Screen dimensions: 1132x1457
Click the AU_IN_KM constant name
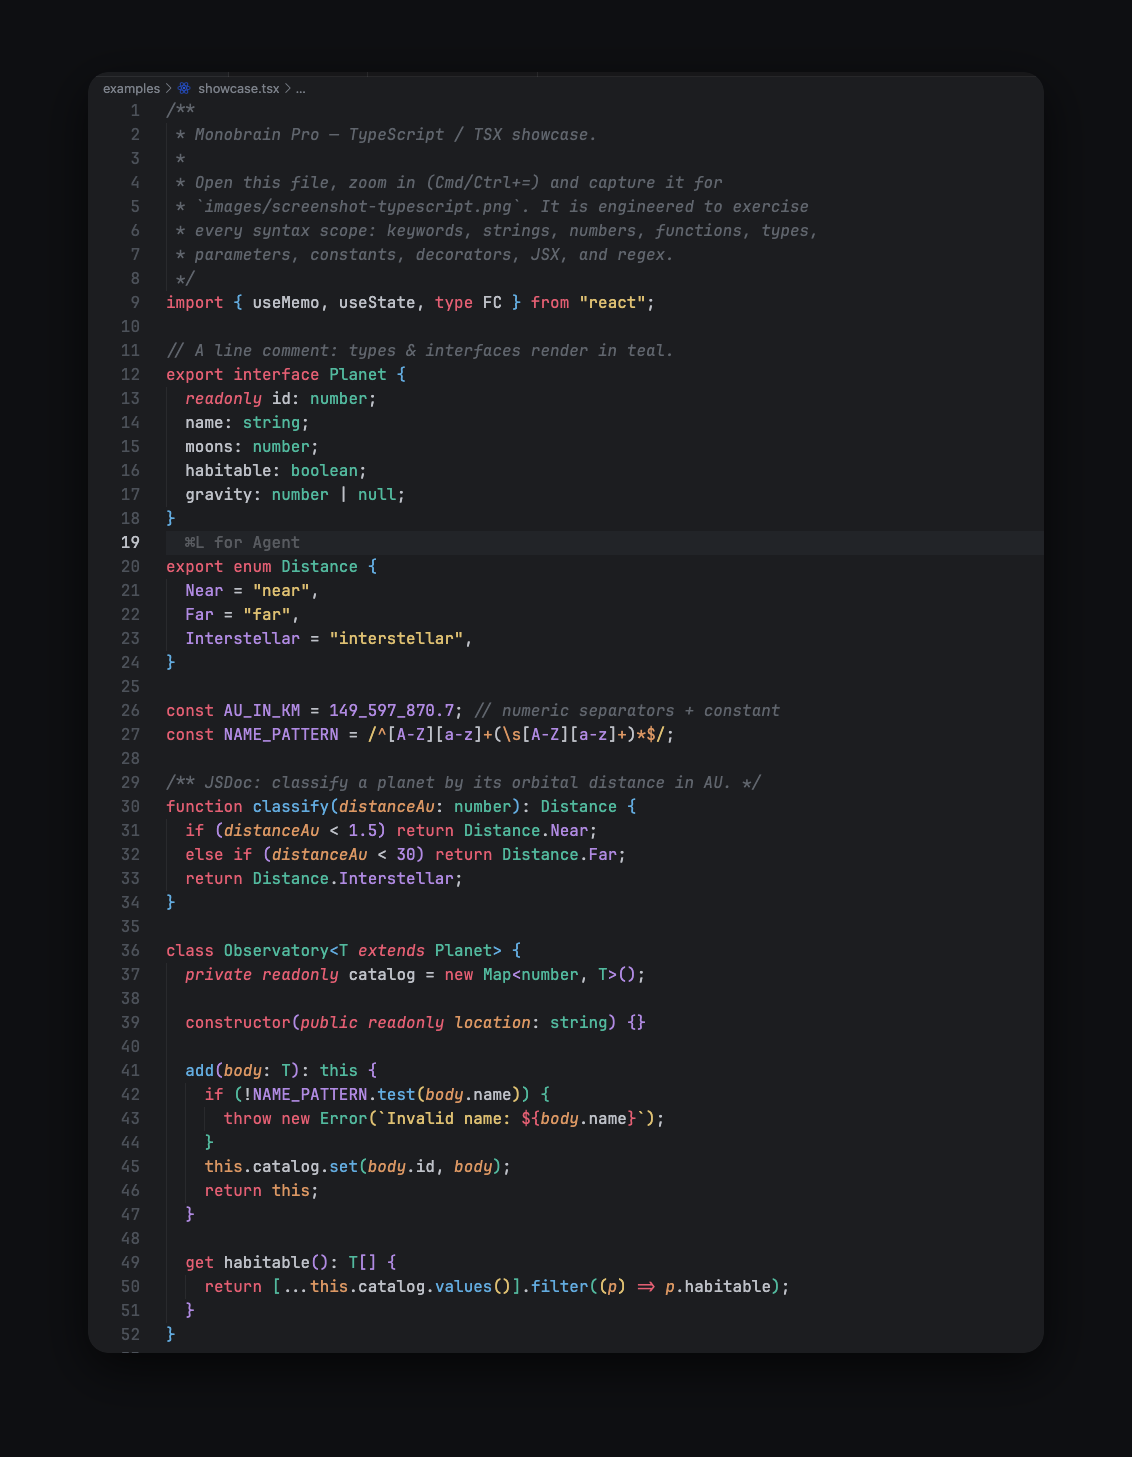pos(262,710)
